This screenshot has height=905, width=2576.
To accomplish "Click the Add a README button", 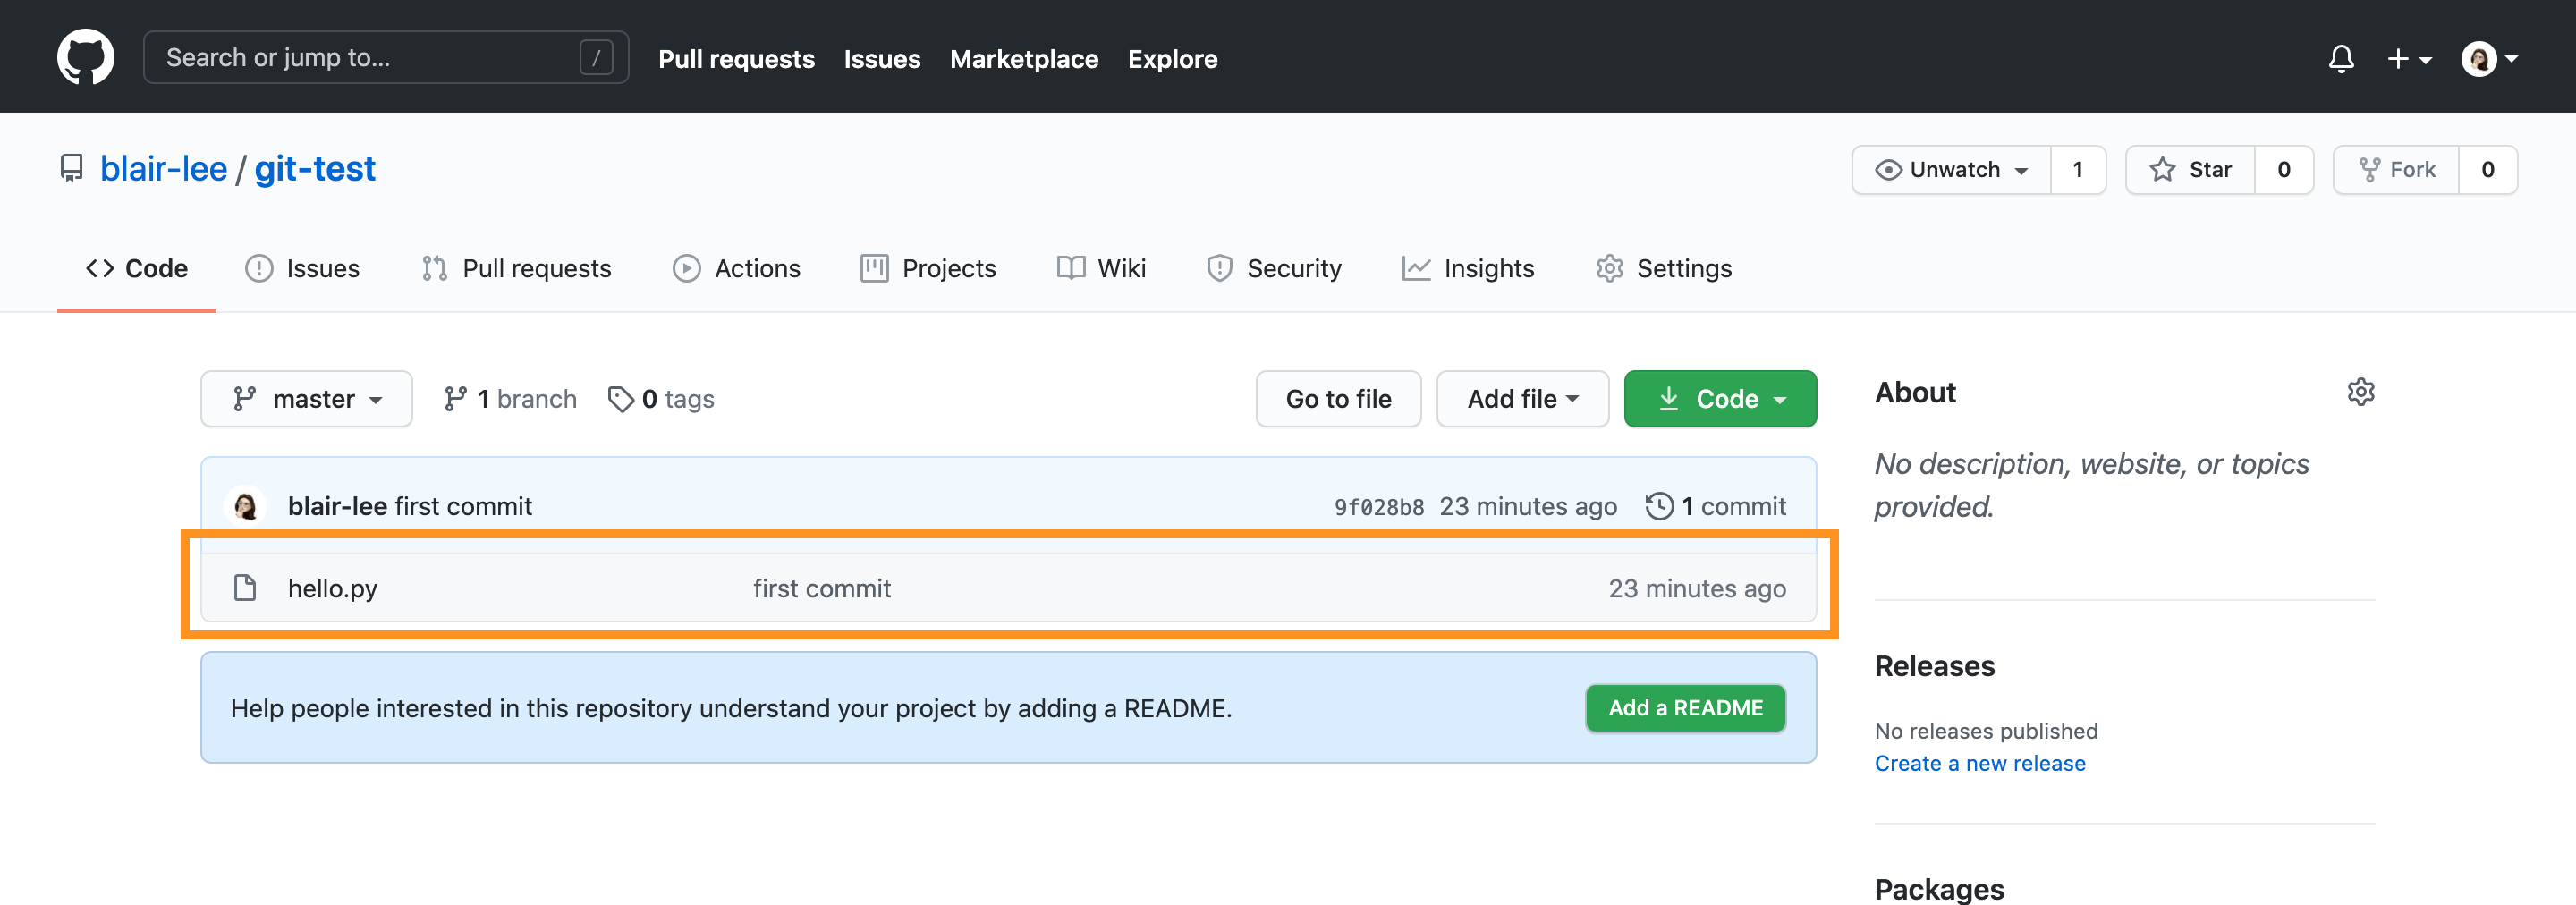I will click(x=1685, y=707).
